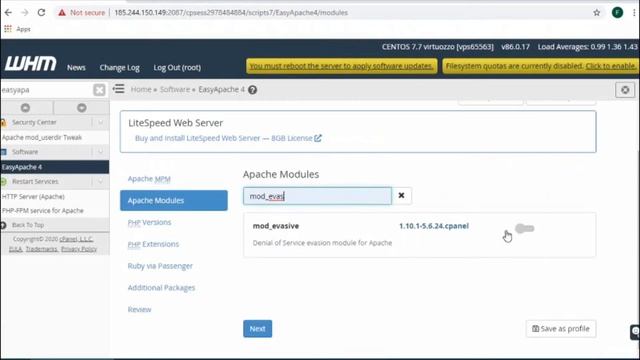Screen dimensions: 640x360
Task: Enable the mod_evasive toggle switch
Action: [524, 229]
